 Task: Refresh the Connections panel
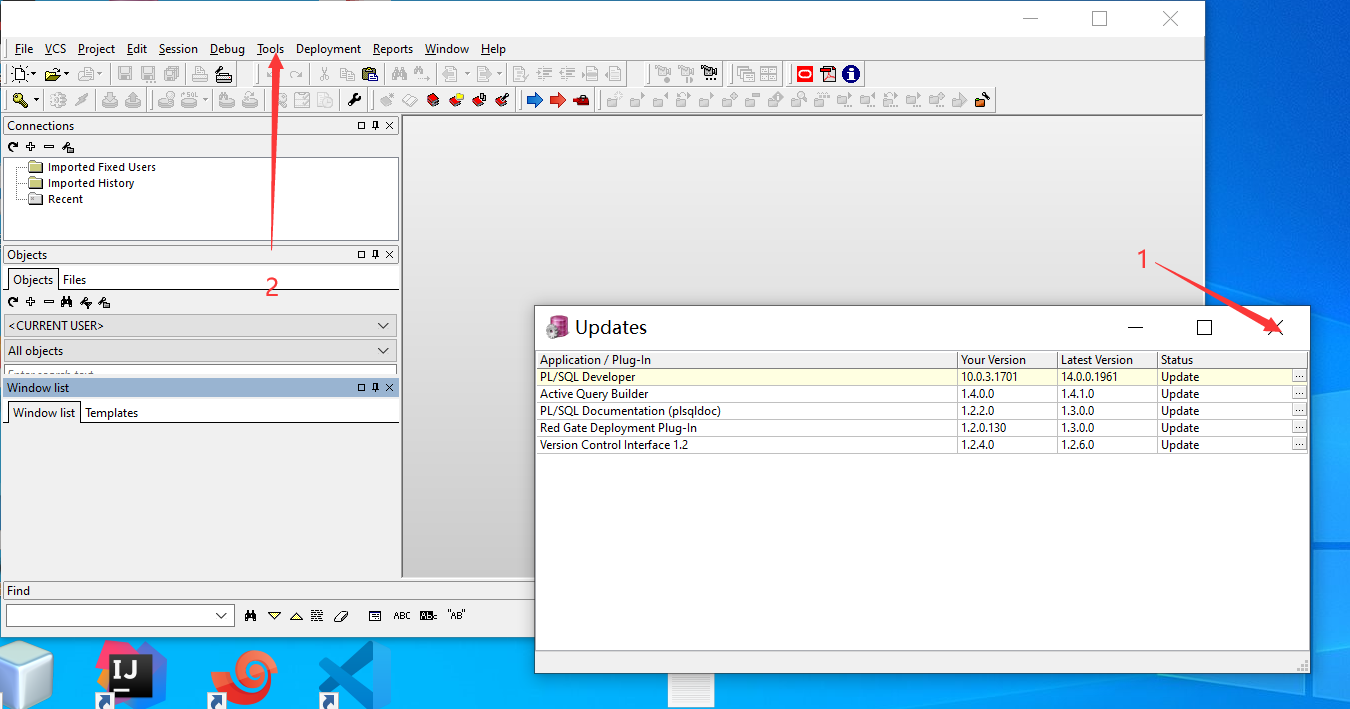click(x=13, y=147)
